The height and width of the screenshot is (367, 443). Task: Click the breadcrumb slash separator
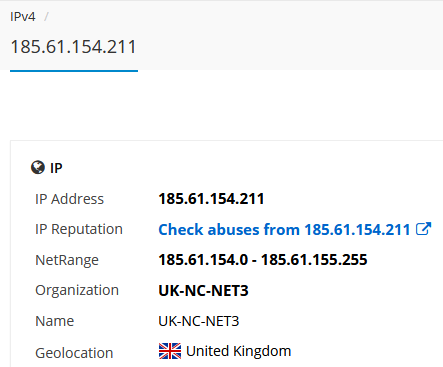(46, 17)
